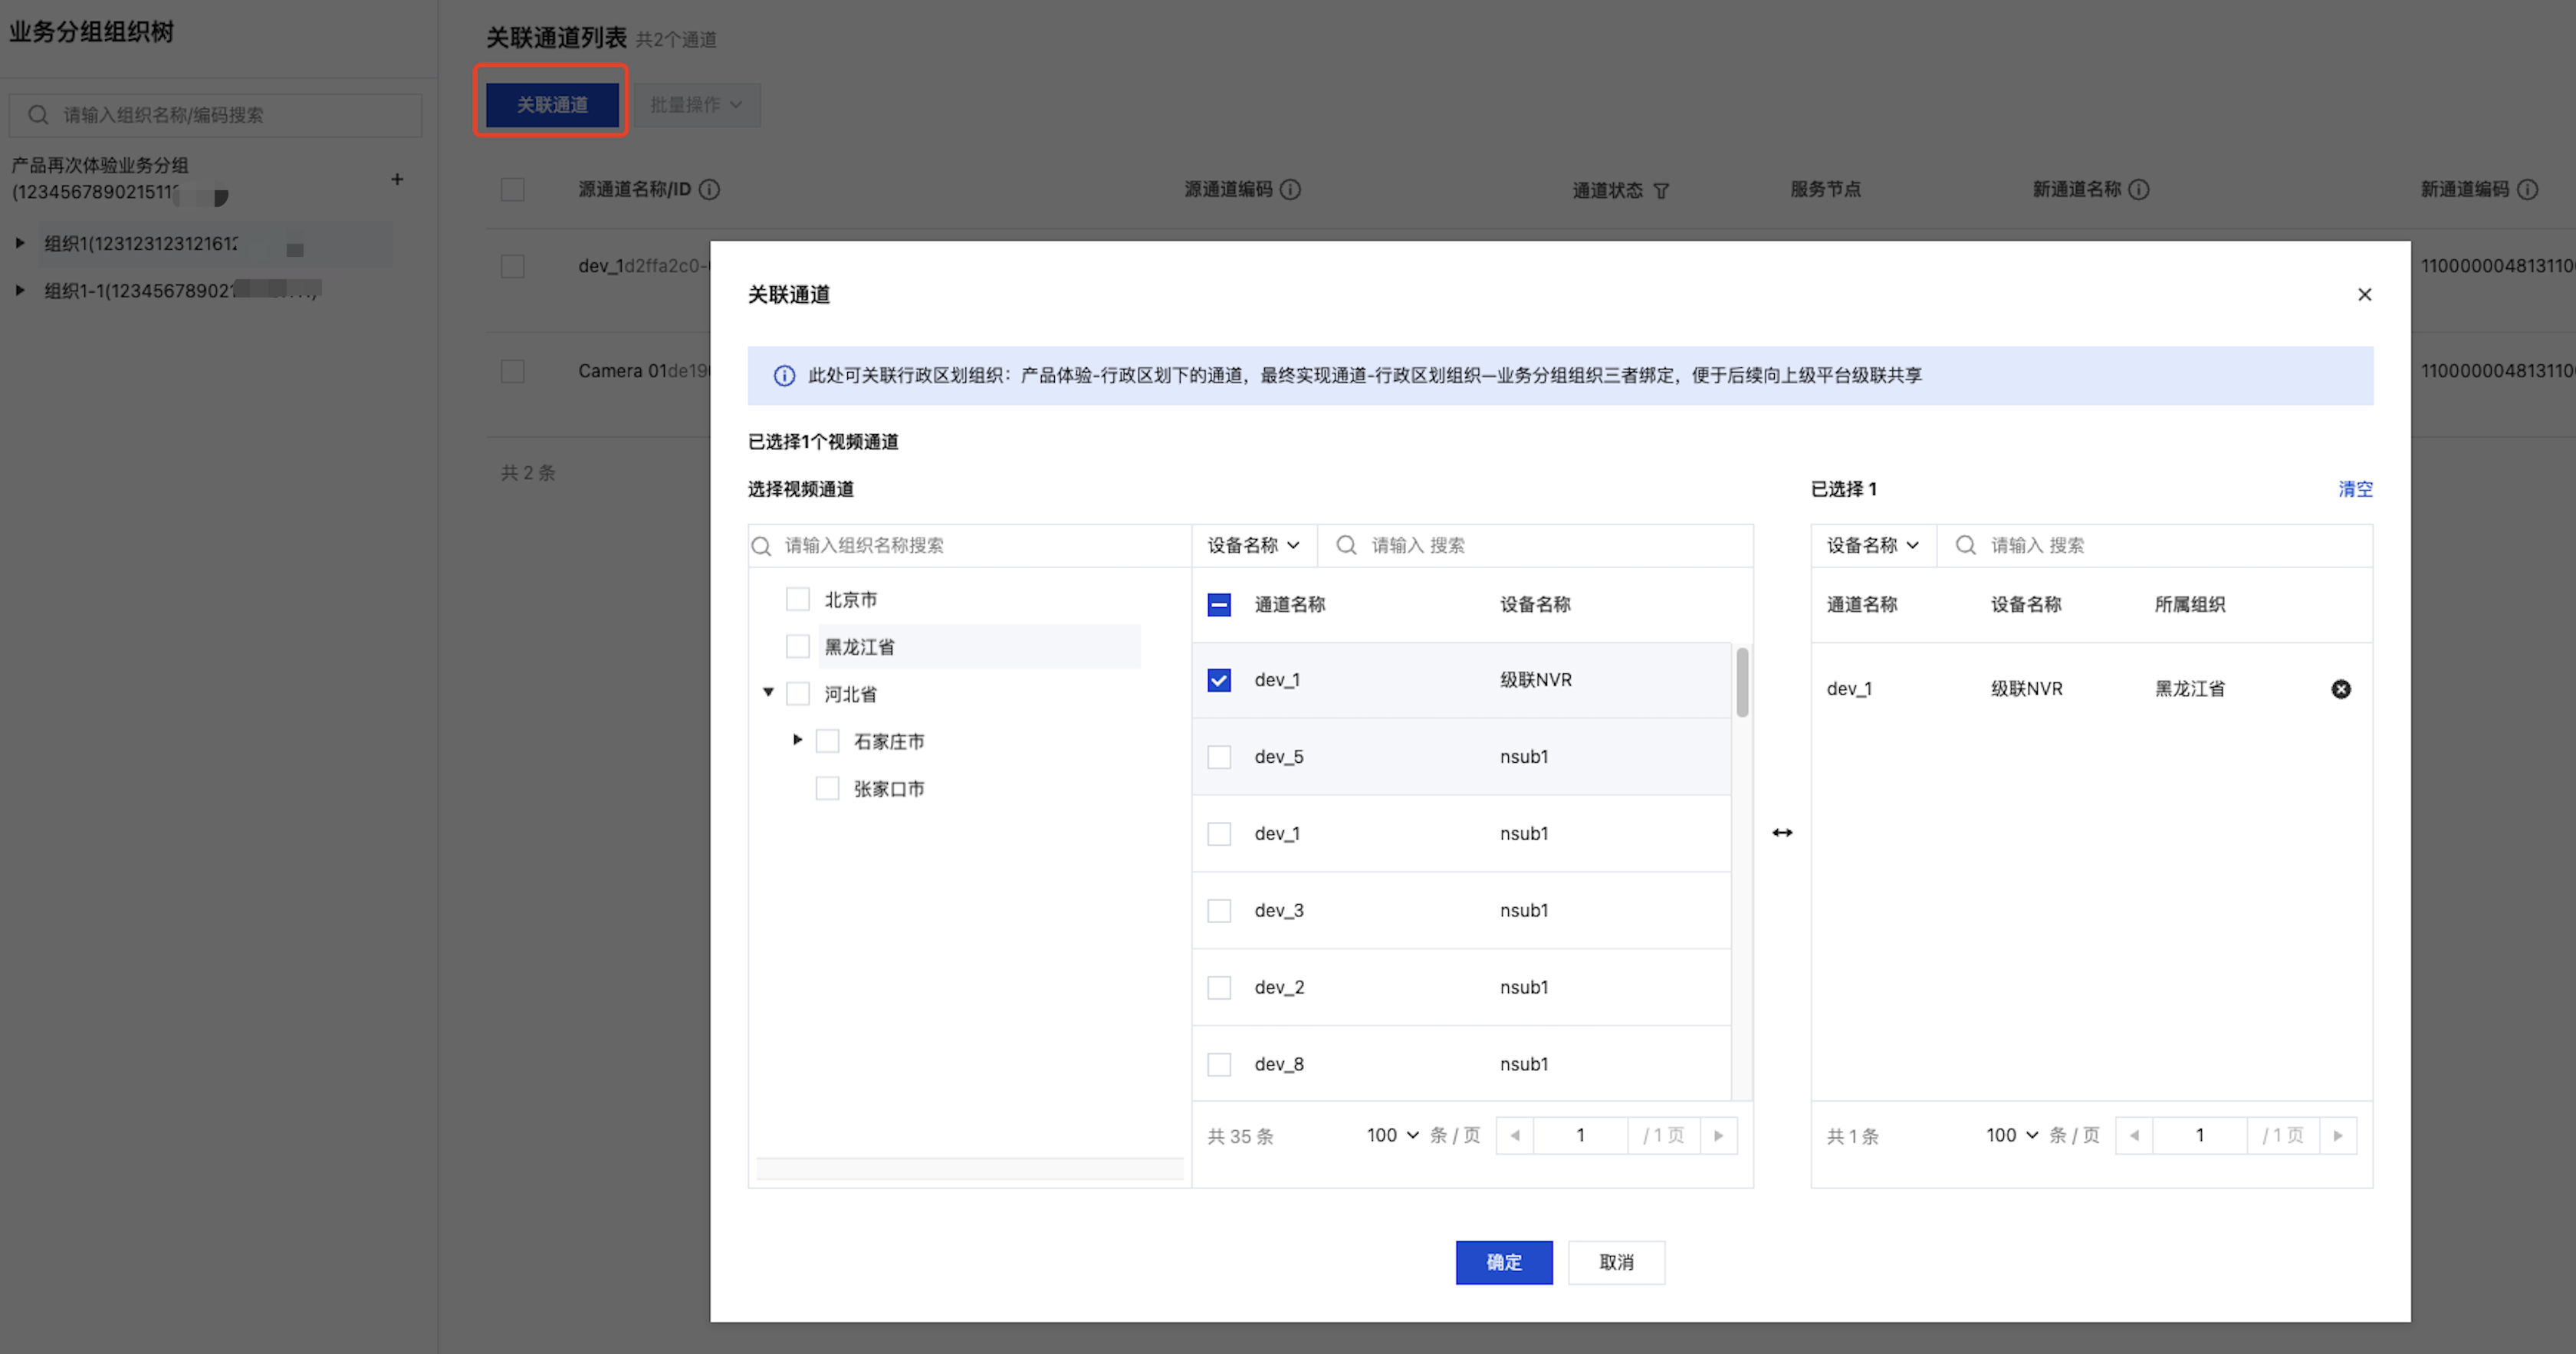The height and width of the screenshot is (1354, 2576).
Task: Click 产品再次体验业务分组 root tree node
Action: coord(100,178)
